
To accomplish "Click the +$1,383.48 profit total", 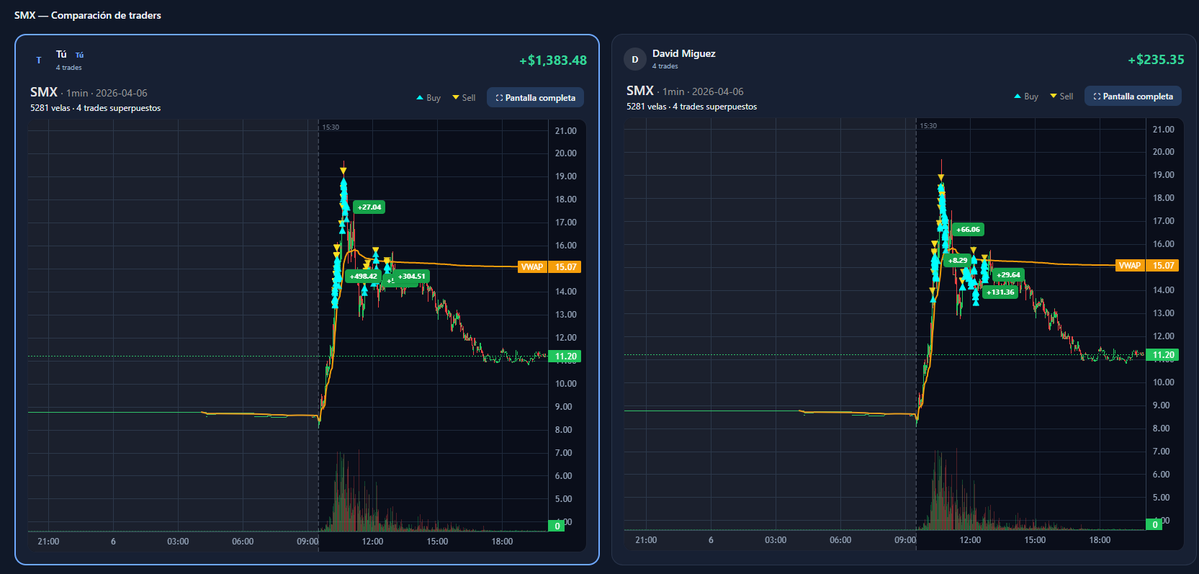I will click(x=553, y=60).
